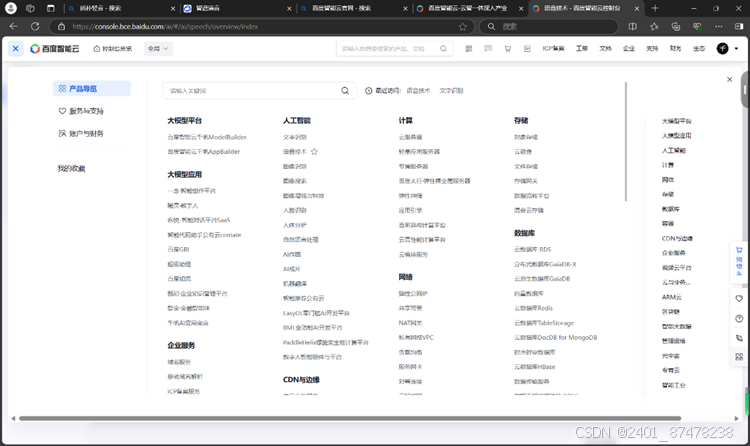
Task: Expand the arrow next to user avatar
Action: pos(736,48)
